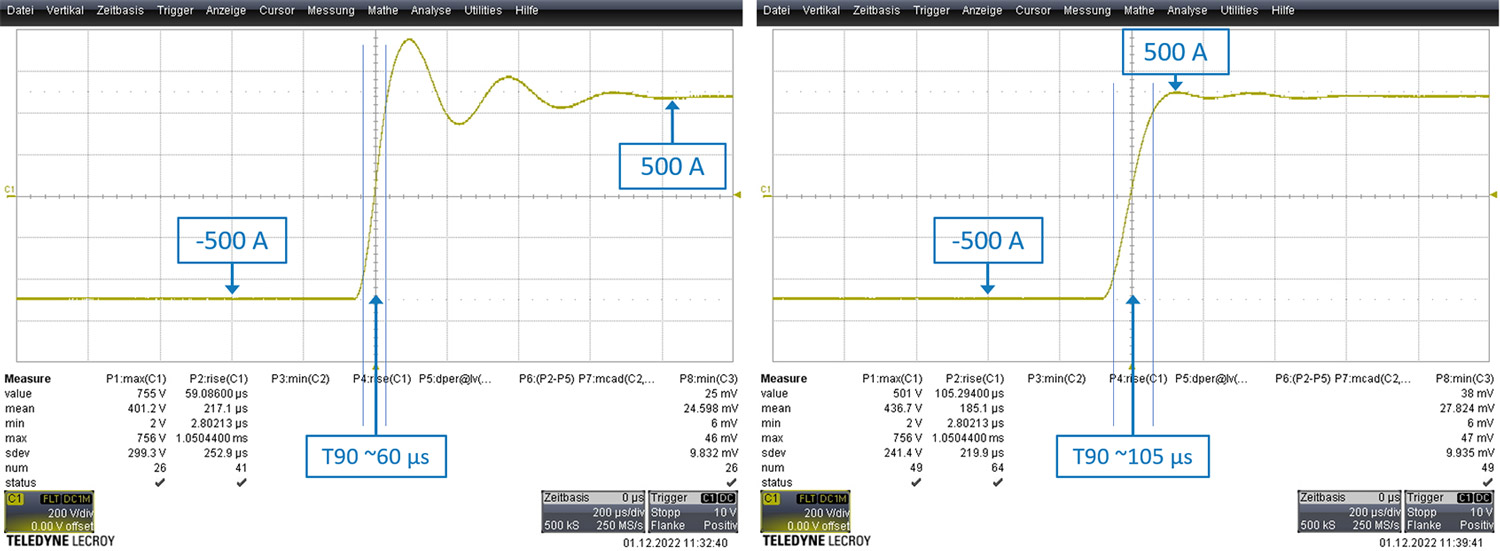Click the trigger level arrow beside the T90 ~105 µs waveform

pos(1495,196)
